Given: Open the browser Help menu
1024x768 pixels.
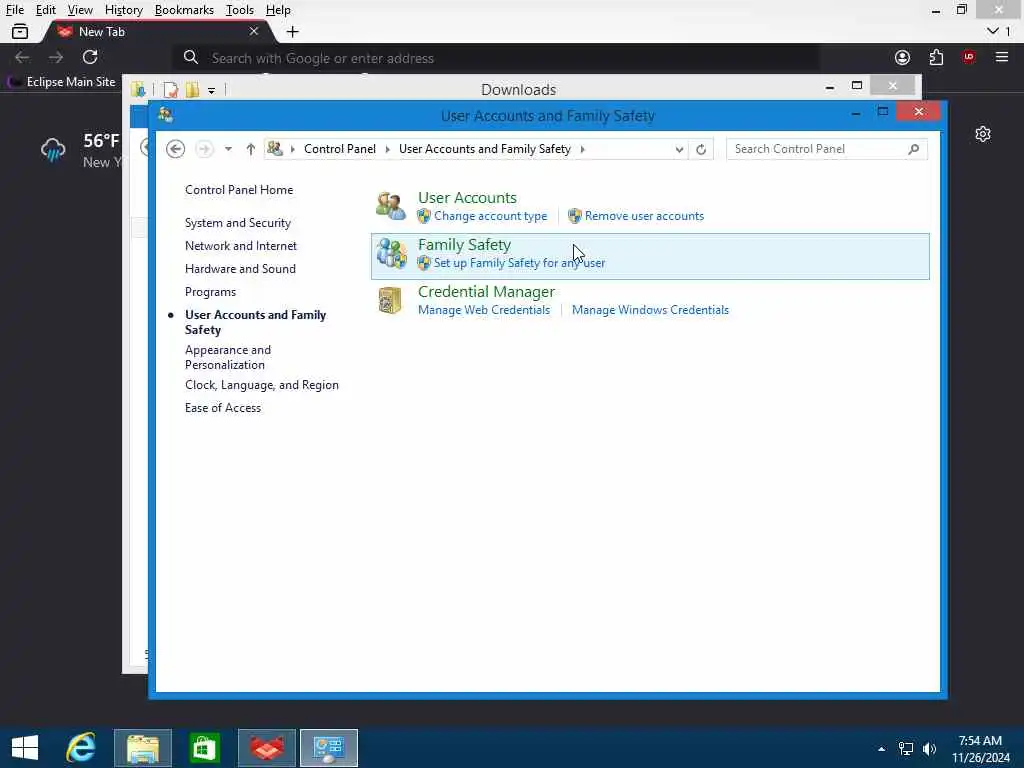Looking at the screenshot, I should click(x=278, y=10).
